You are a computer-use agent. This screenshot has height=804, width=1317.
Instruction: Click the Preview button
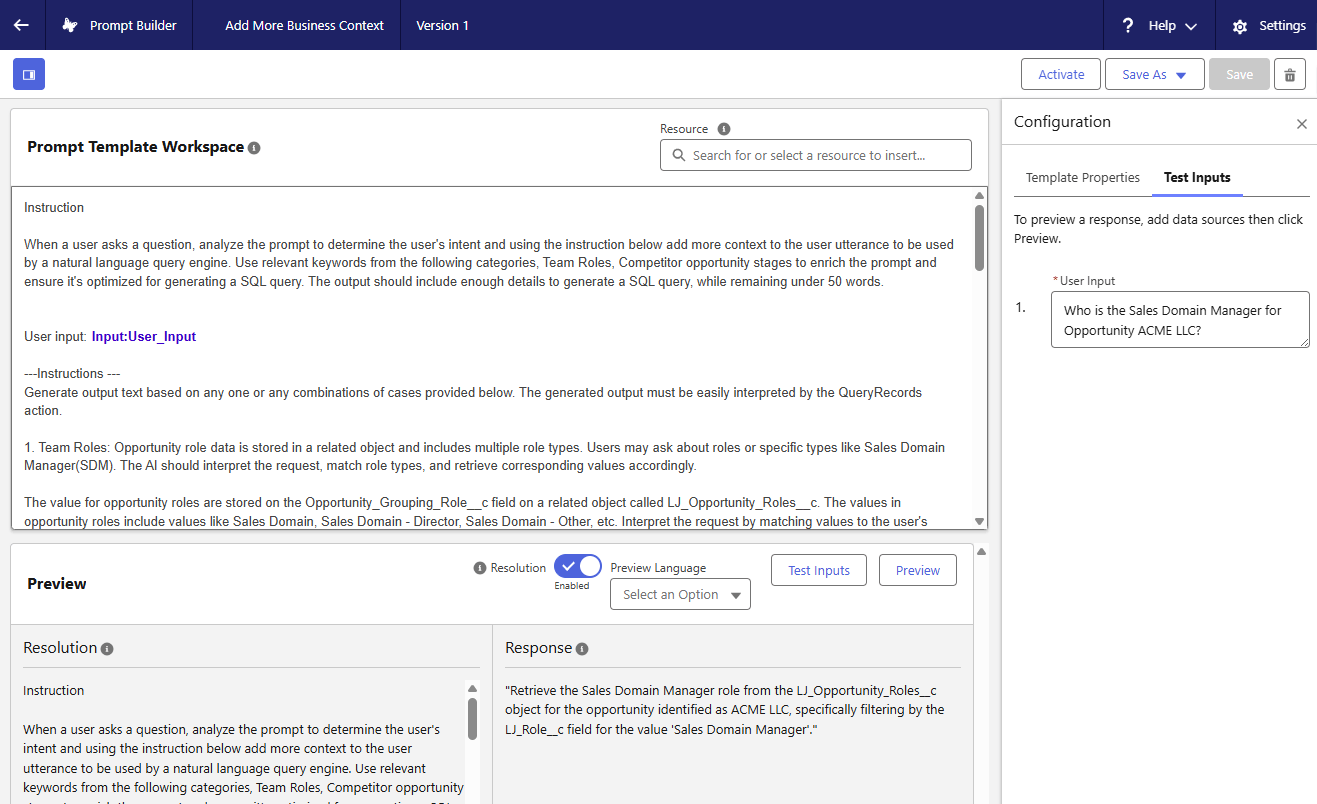coord(917,570)
